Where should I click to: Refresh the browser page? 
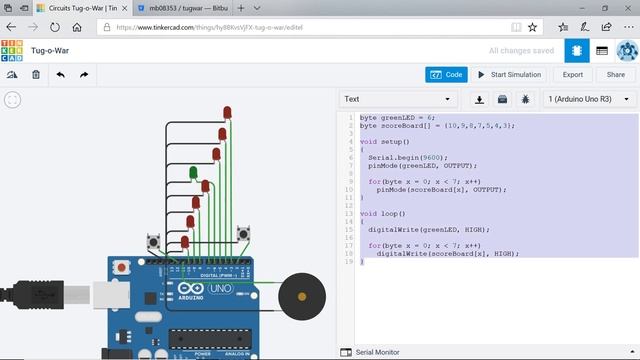tap(55, 27)
